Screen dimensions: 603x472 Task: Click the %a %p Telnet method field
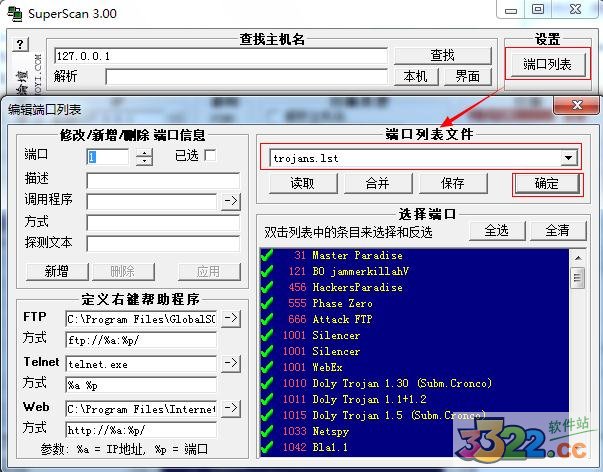tap(141, 385)
